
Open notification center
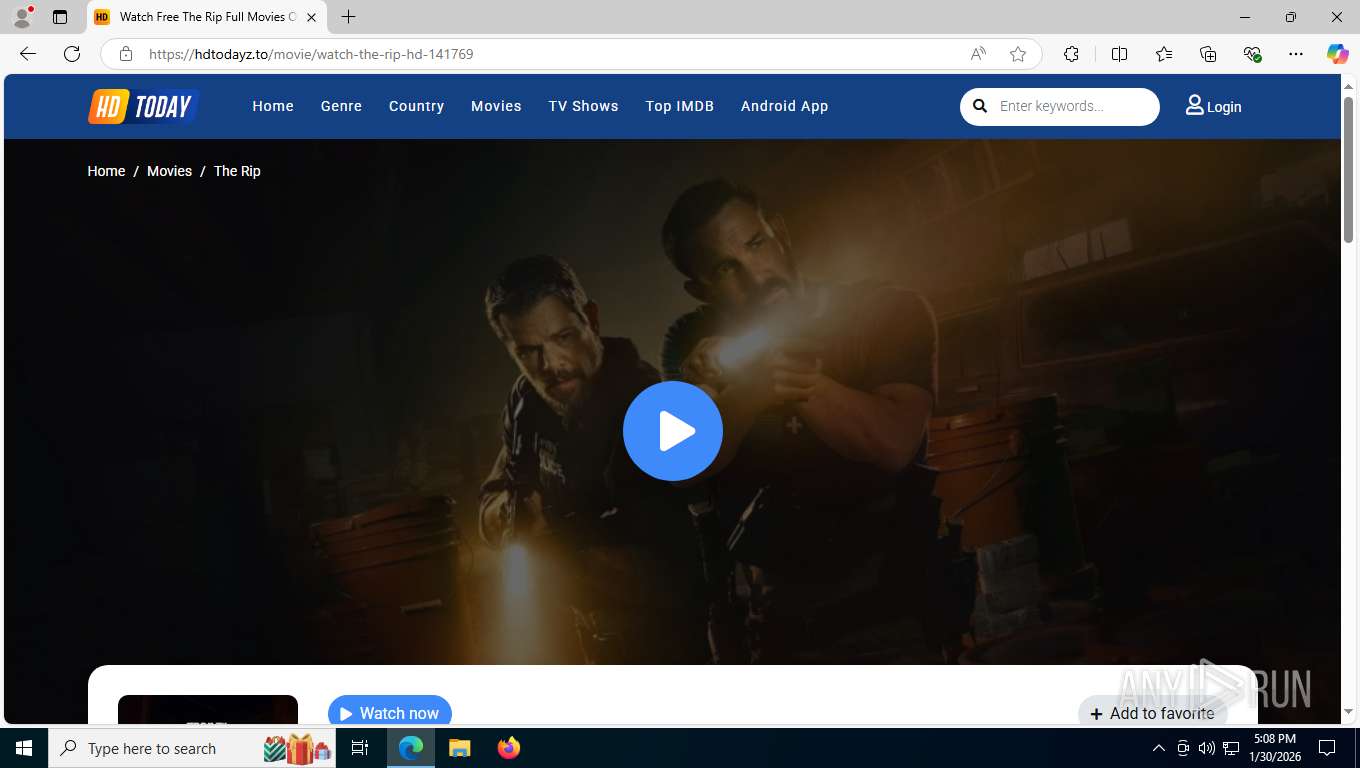point(1327,748)
